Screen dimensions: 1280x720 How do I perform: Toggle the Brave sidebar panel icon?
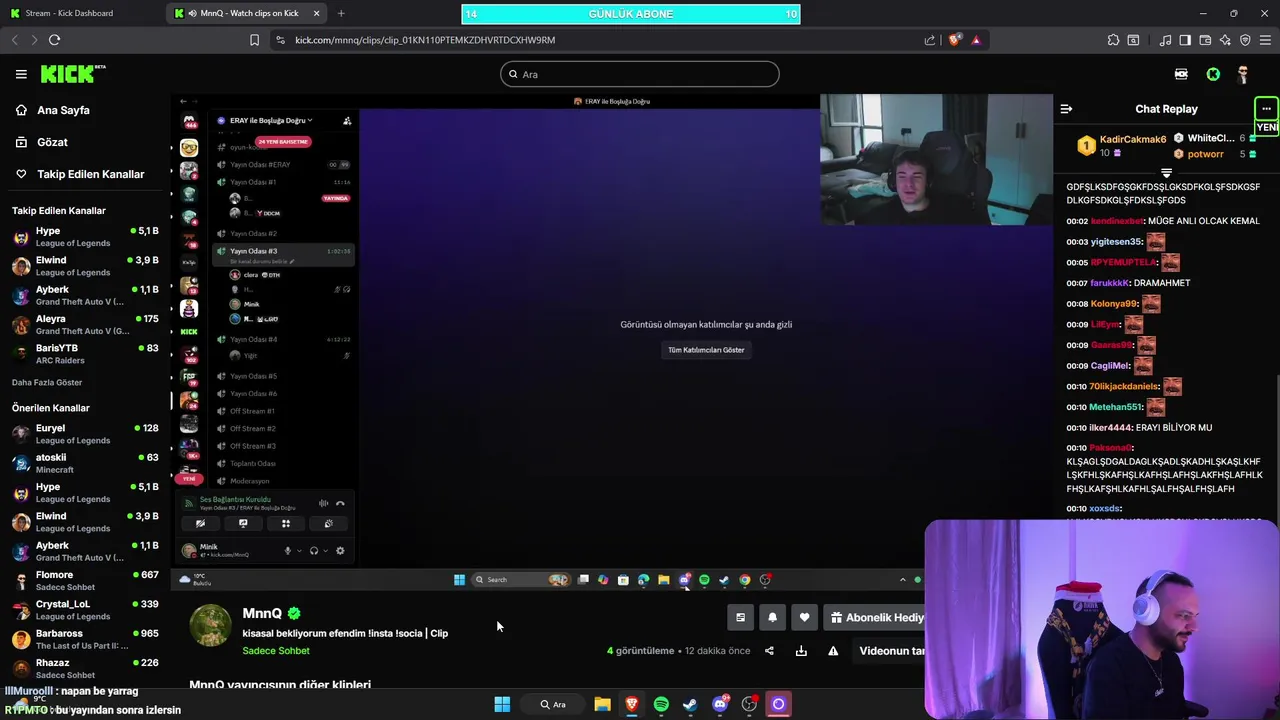(1185, 40)
